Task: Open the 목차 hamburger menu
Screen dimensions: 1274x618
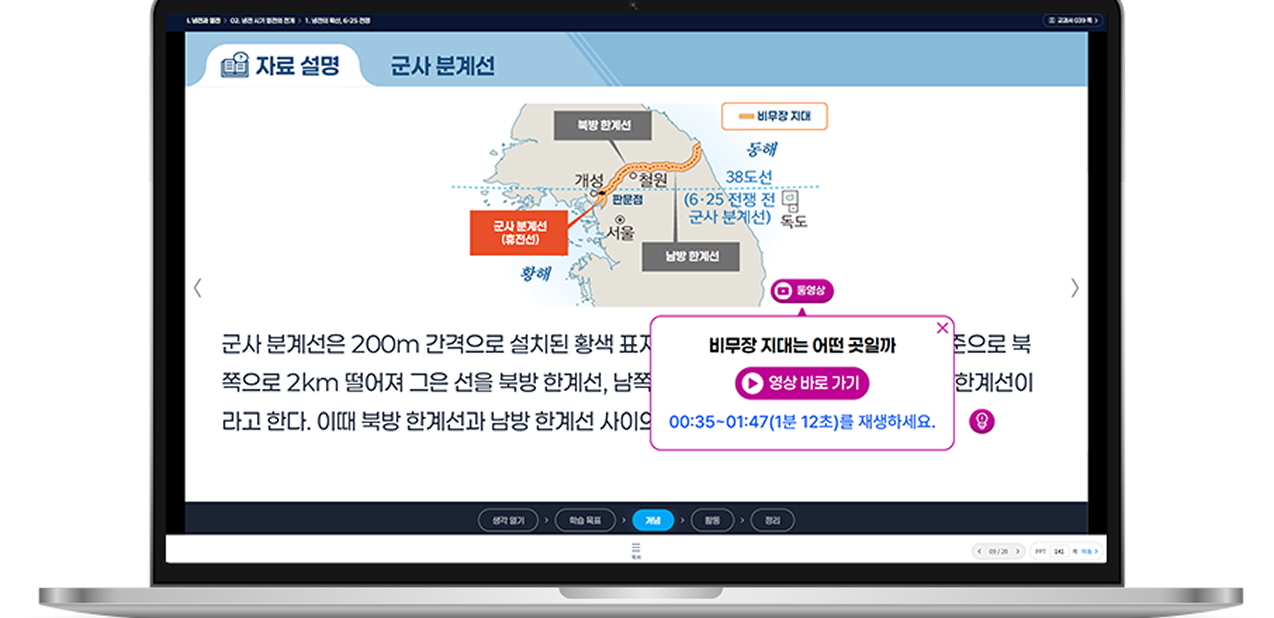Action: click(636, 551)
